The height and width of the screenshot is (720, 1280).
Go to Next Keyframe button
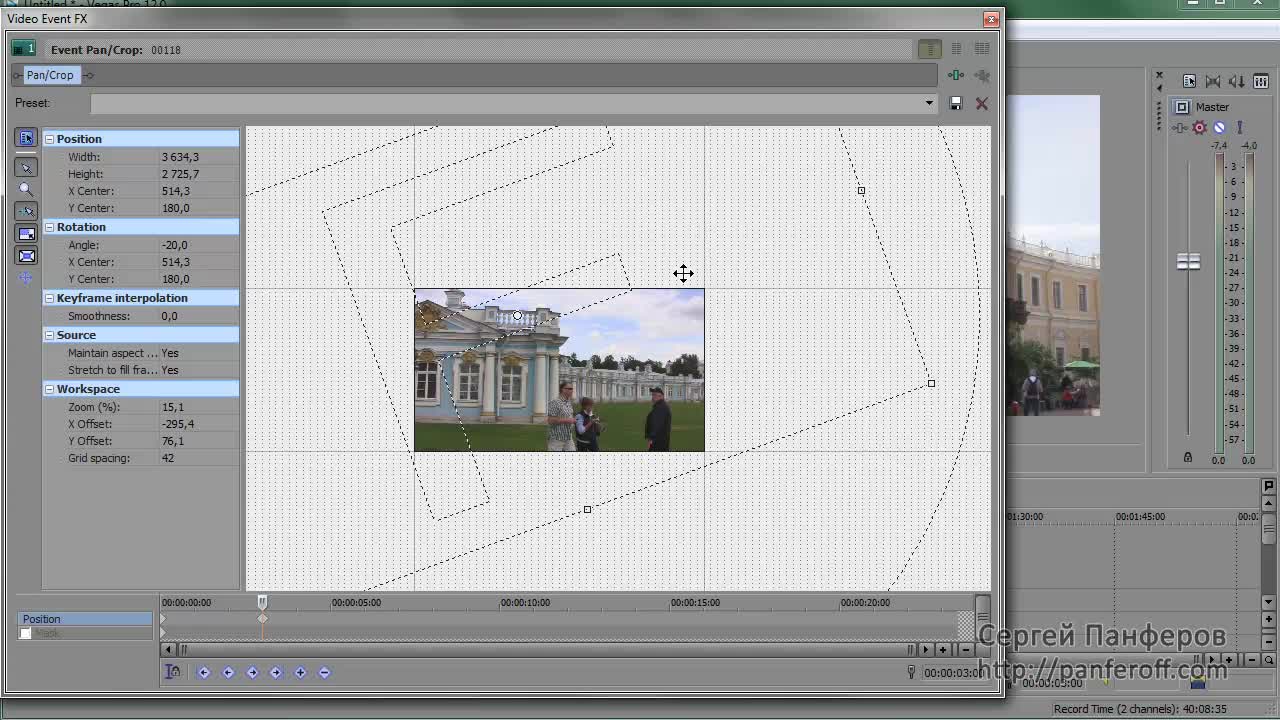point(252,672)
